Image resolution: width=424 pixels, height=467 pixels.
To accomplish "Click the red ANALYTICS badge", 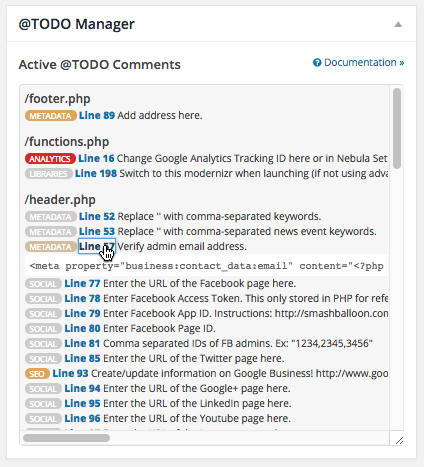I will point(50,159).
